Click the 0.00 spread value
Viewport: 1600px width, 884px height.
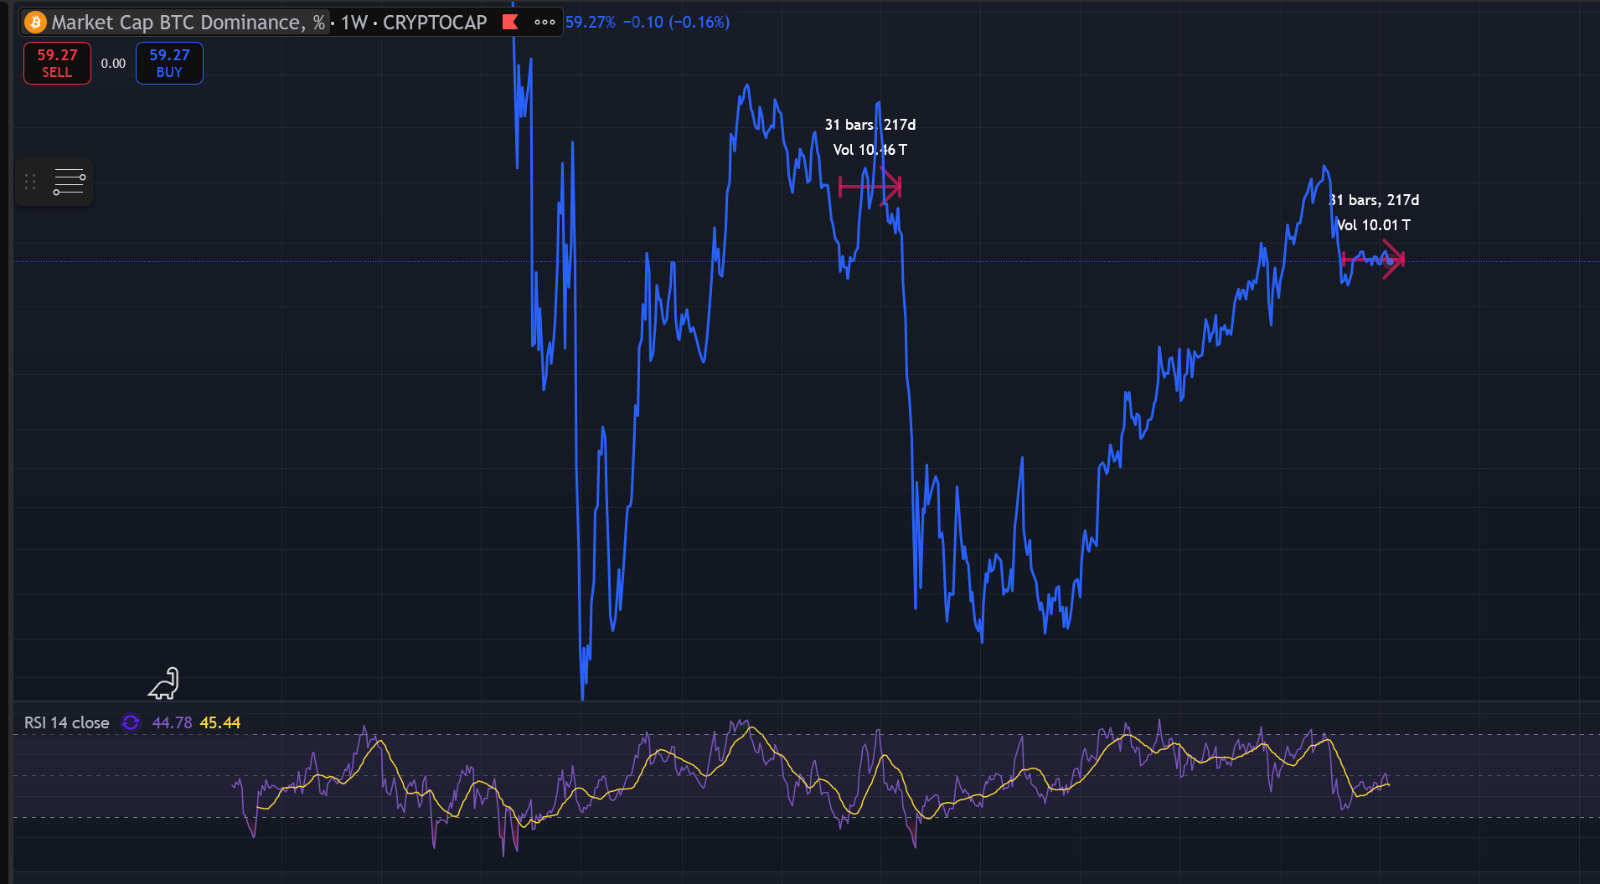point(113,63)
